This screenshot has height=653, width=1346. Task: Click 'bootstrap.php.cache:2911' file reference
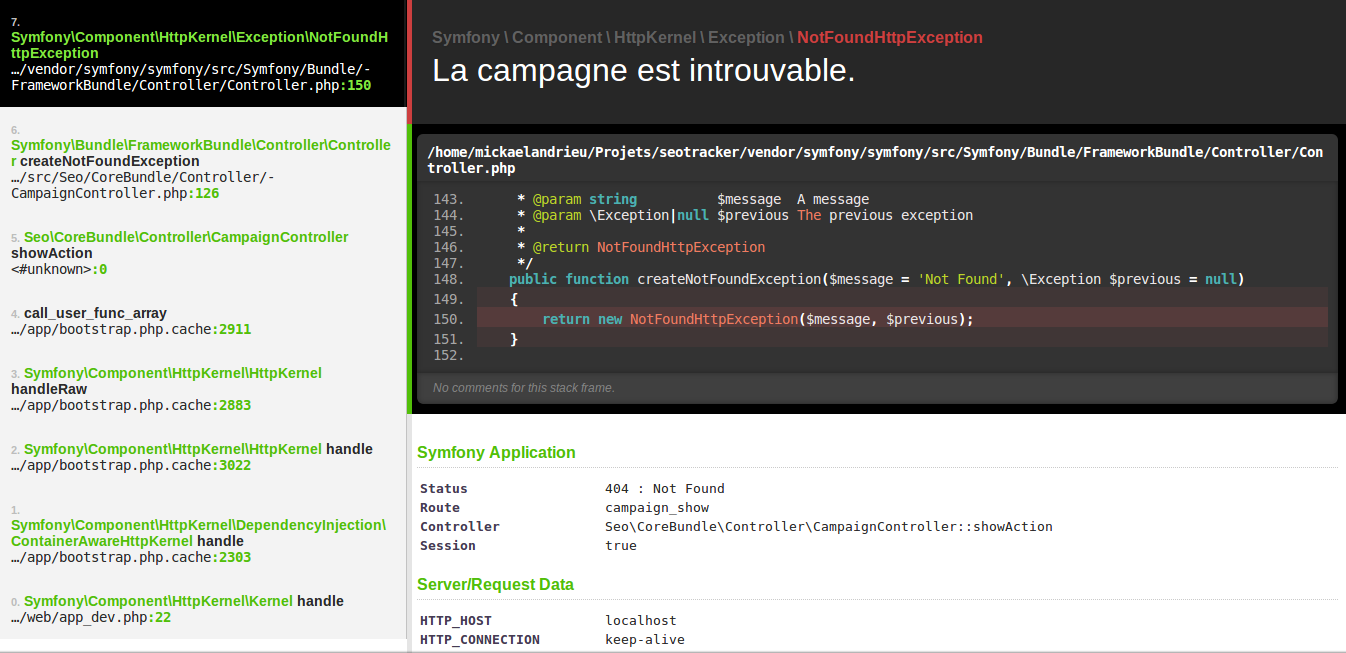point(131,329)
